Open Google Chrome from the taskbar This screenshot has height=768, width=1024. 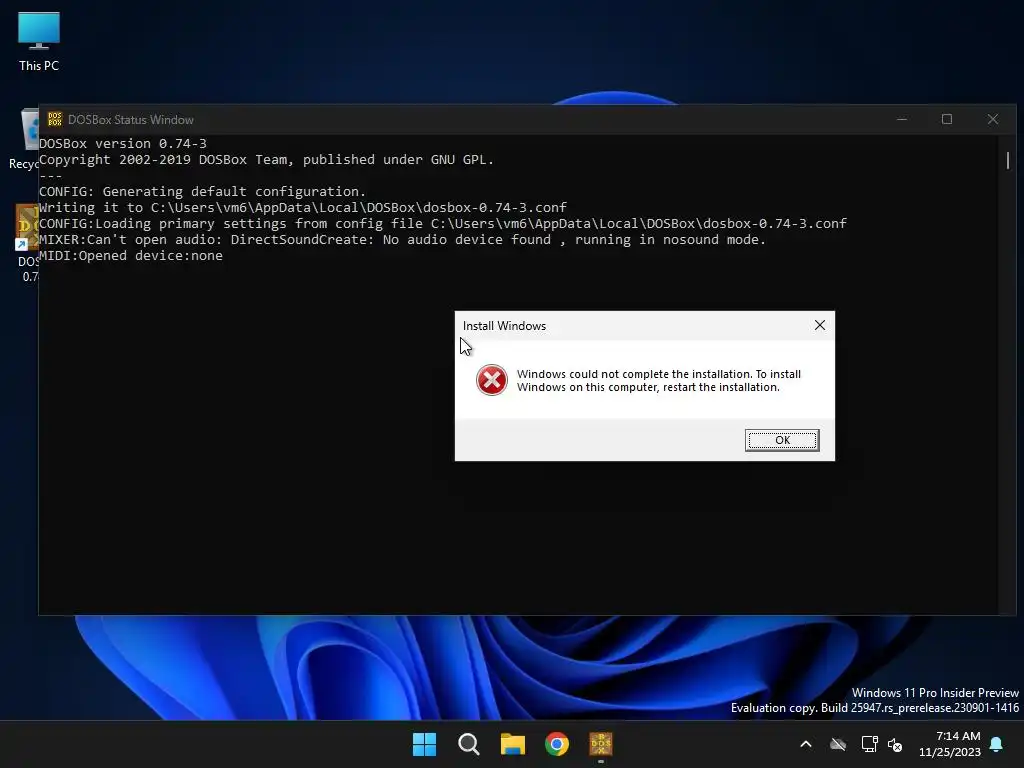point(557,744)
